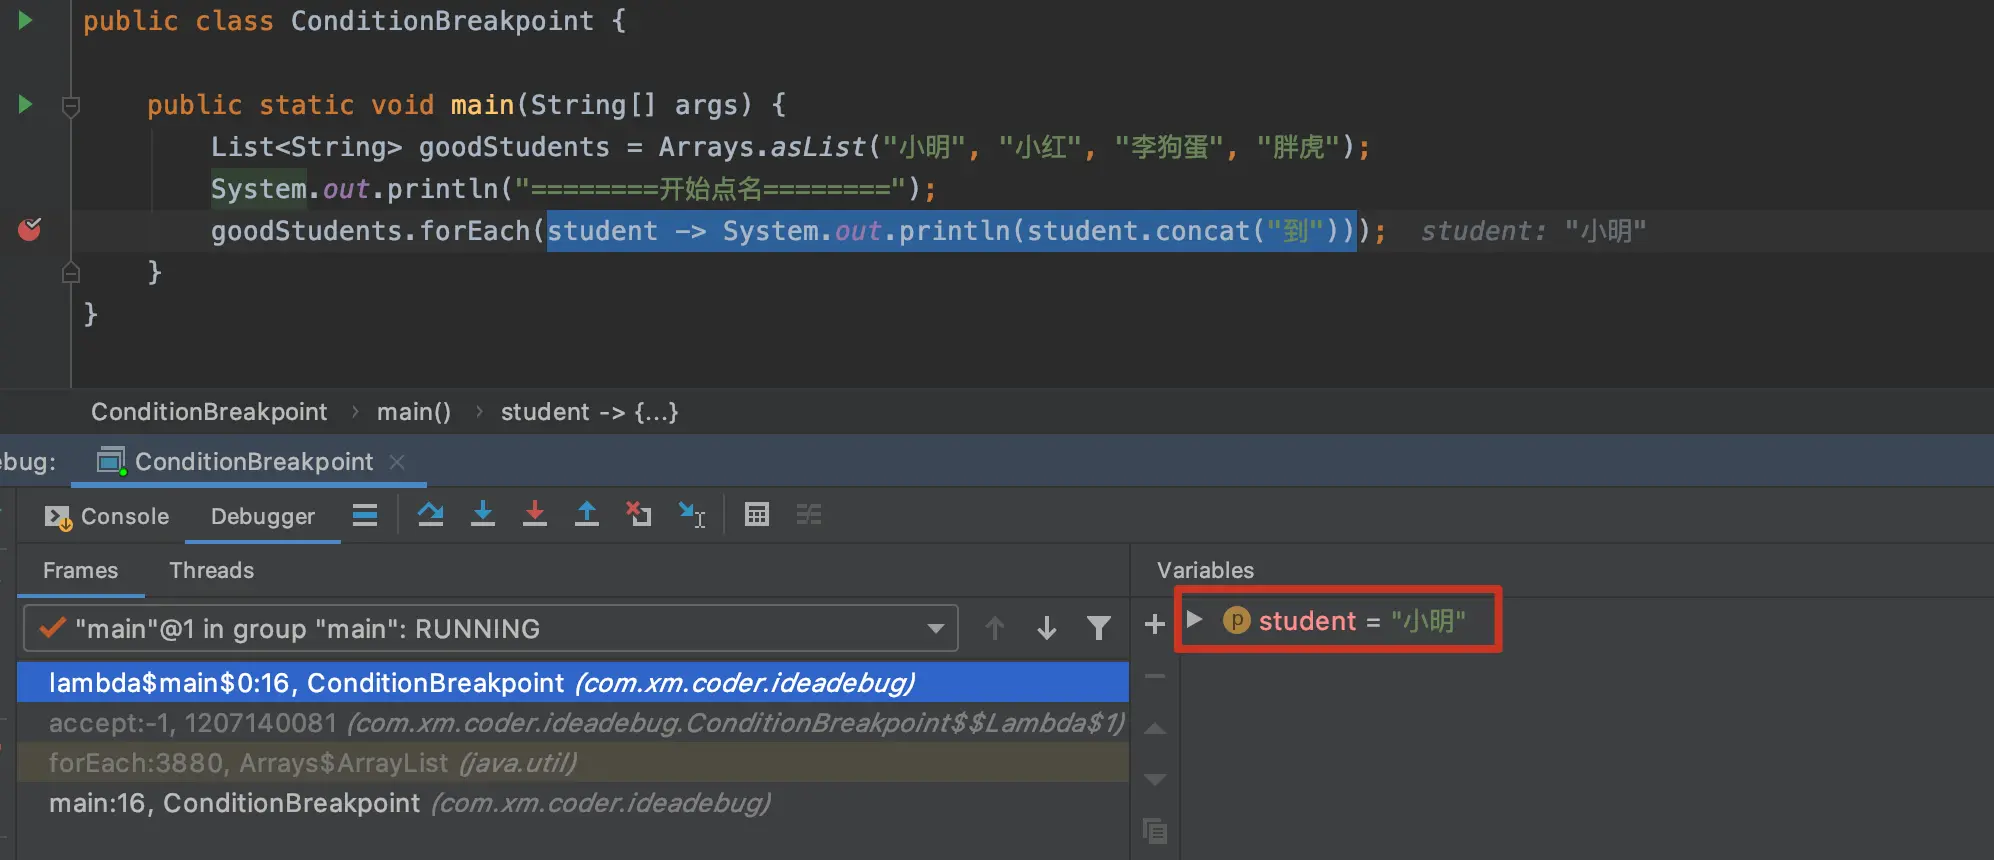Click ConditionBreakpoint in the breadcrumb bar
The width and height of the screenshot is (1994, 860).
pyautogui.click(x=209, y=412)
